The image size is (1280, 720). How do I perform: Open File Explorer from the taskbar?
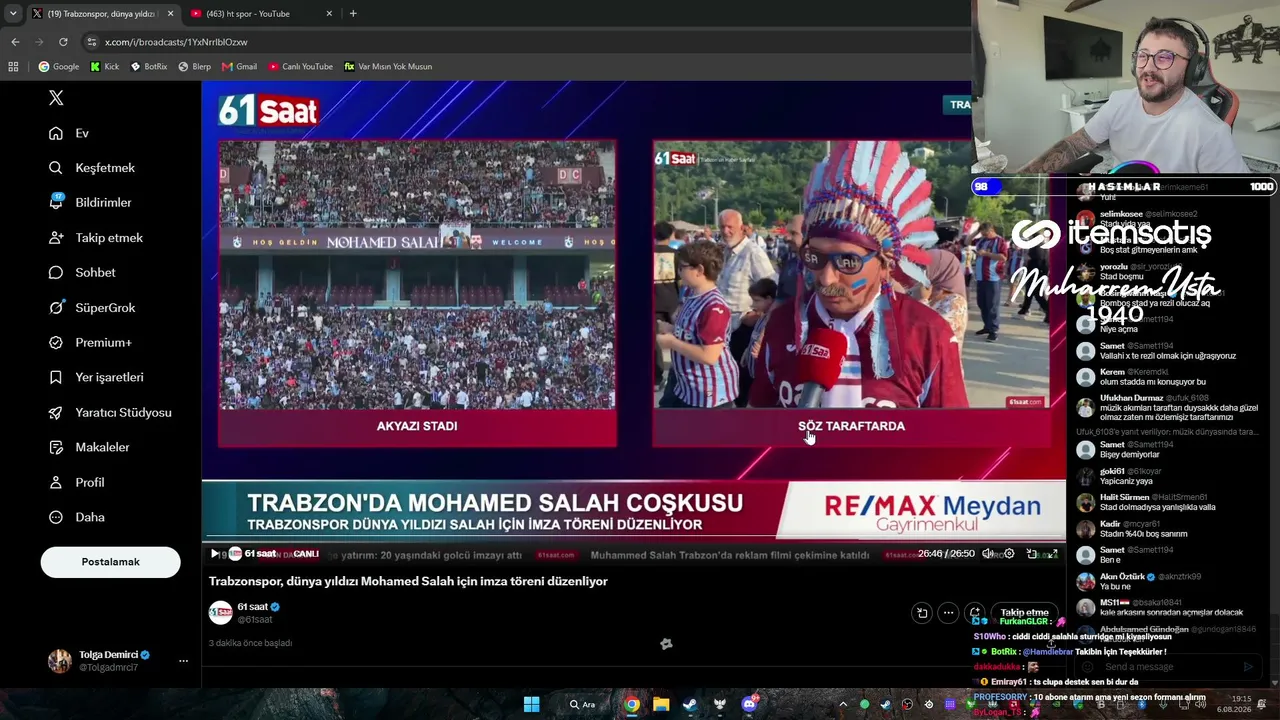pos(661,704)
